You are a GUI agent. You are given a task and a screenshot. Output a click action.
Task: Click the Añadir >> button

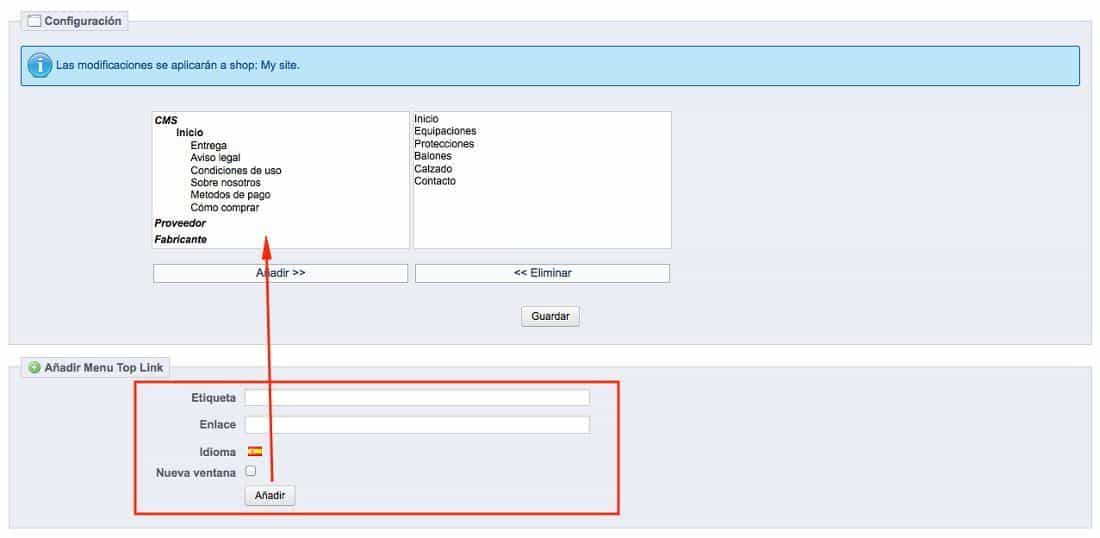pyautogui.click(x=281, y=273)
